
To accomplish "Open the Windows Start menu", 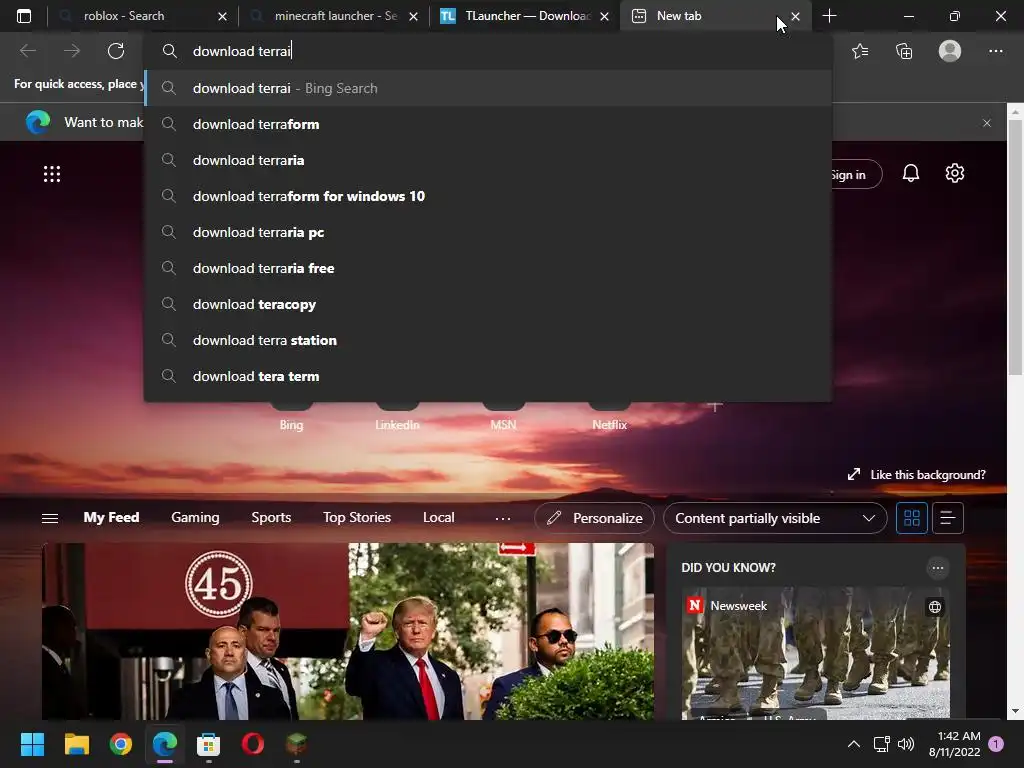I will 32,744.
